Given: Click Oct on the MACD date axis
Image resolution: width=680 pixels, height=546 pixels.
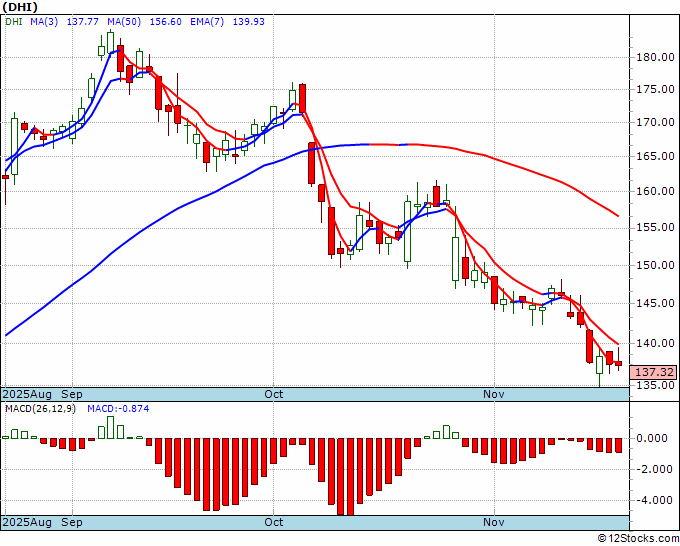Looking at the screenshot, I should pos(274,522).
